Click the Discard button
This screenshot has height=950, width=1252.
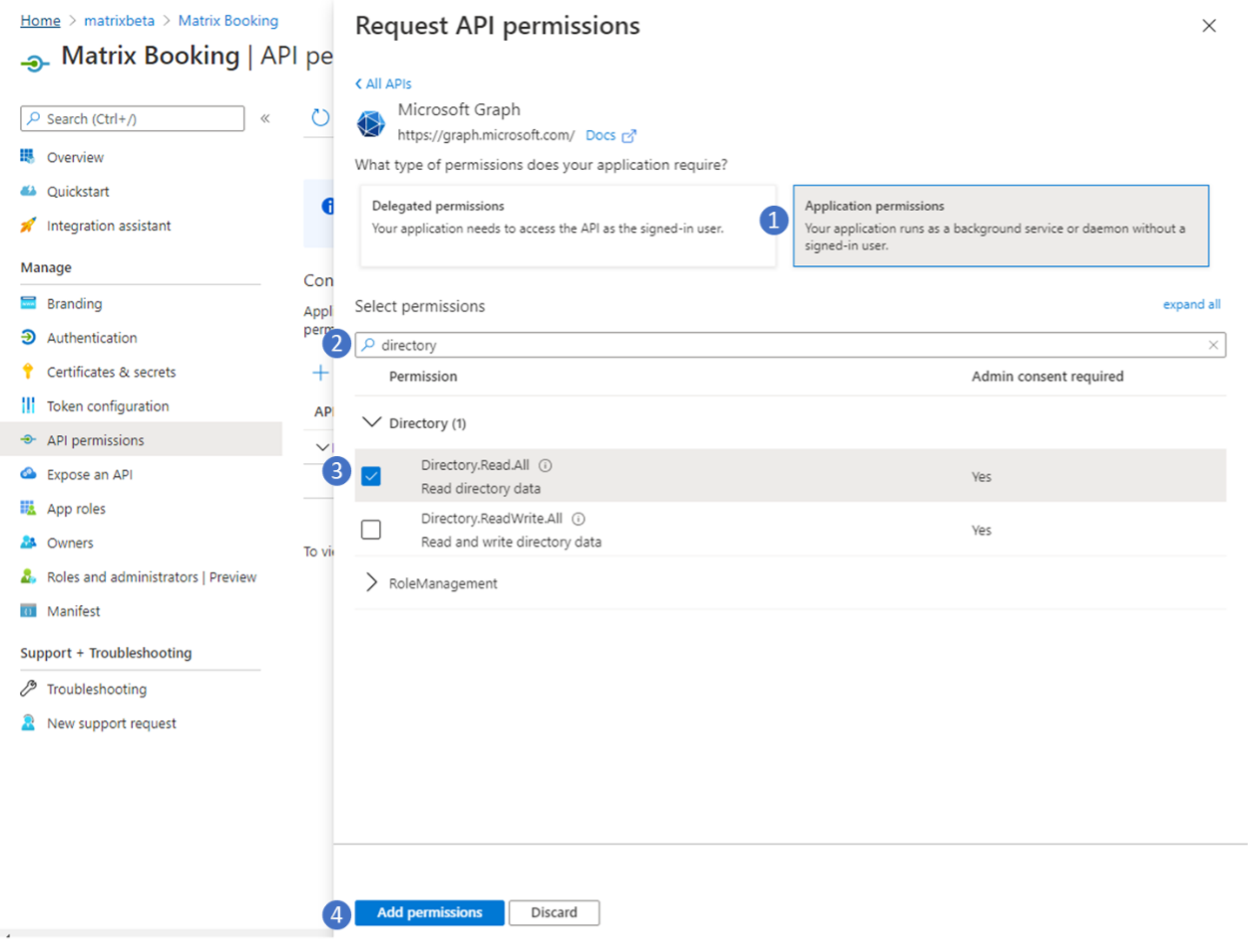click(554, 913)
